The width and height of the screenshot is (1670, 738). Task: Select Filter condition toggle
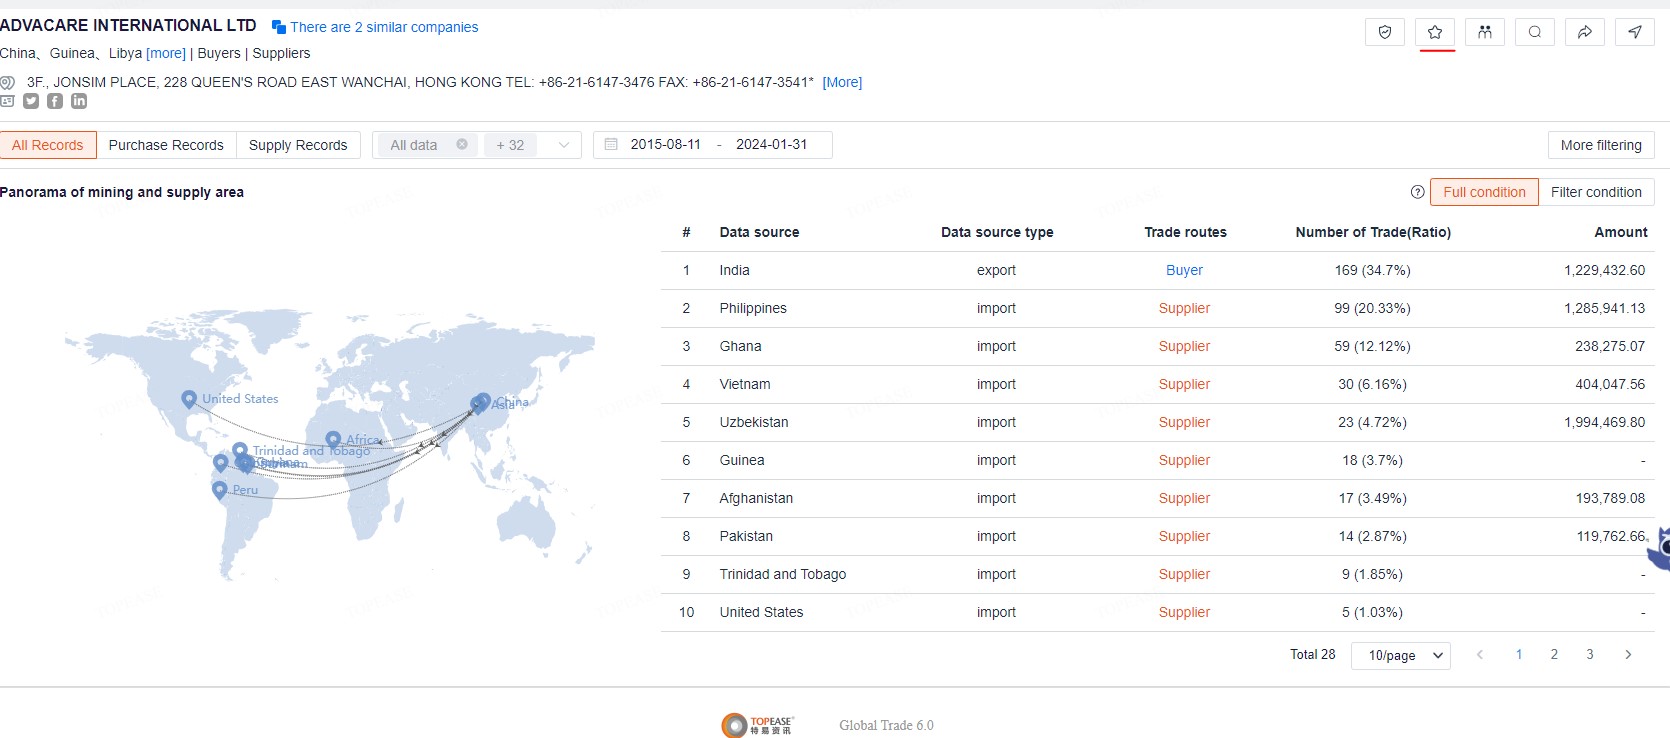point(1596,192)
